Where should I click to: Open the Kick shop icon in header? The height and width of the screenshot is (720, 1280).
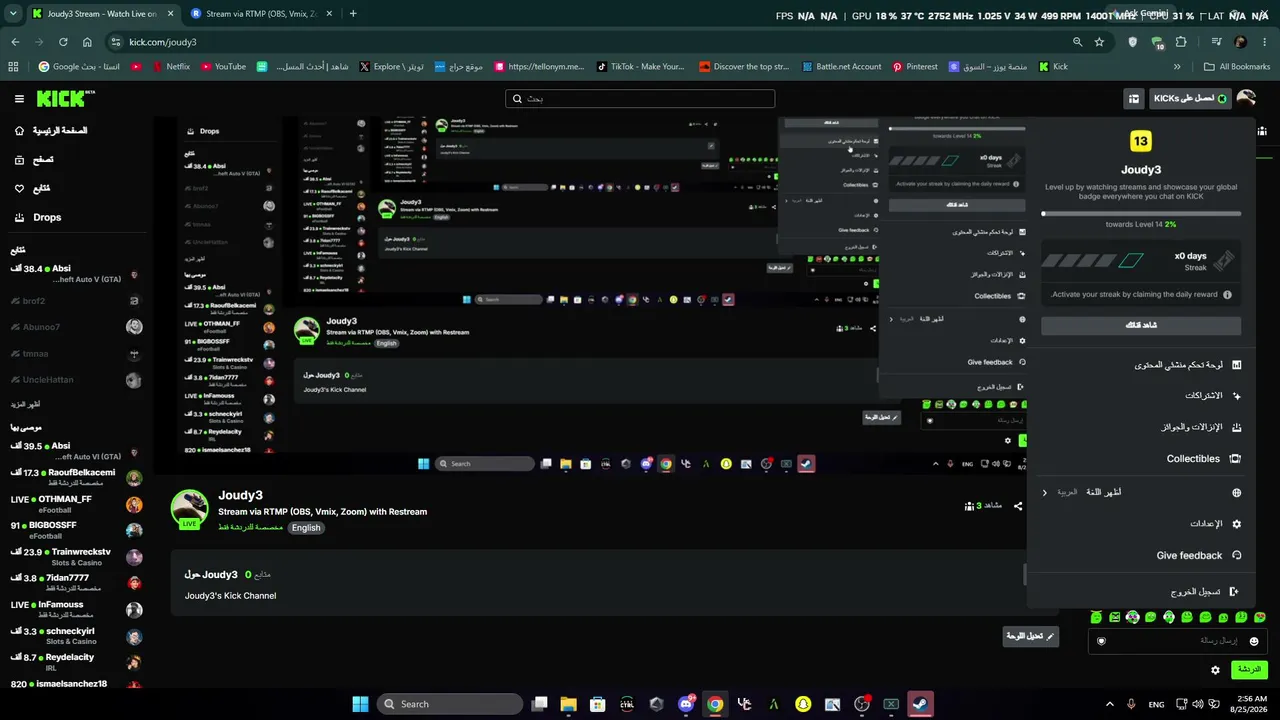tap(1133, 99)
